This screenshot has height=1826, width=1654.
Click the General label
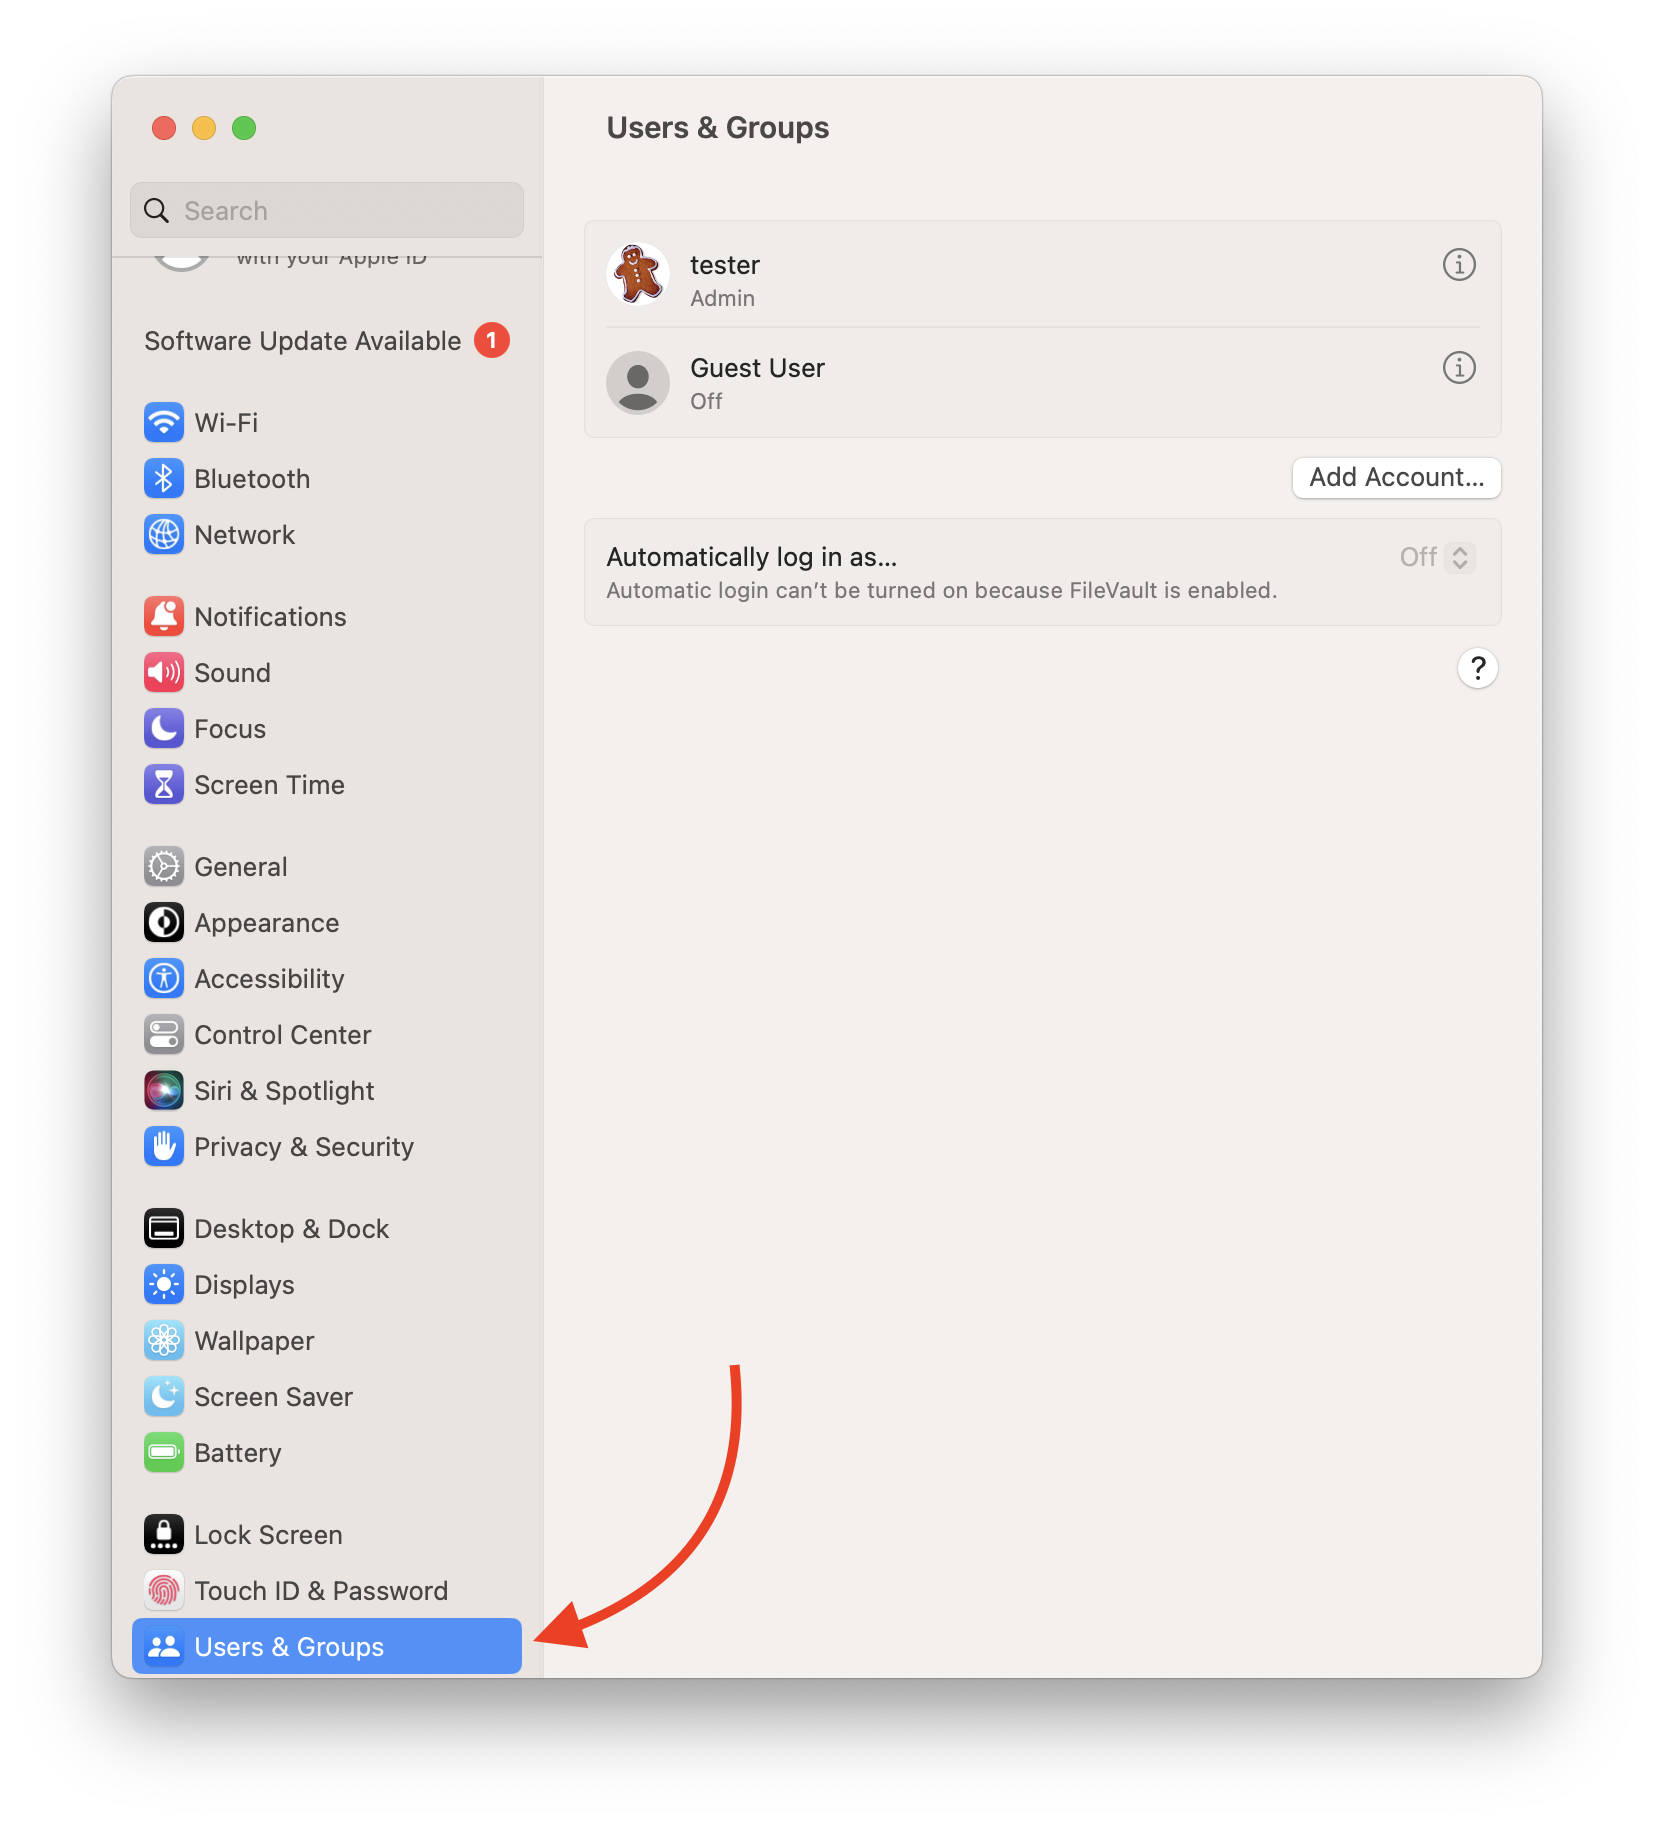(241, 867)
